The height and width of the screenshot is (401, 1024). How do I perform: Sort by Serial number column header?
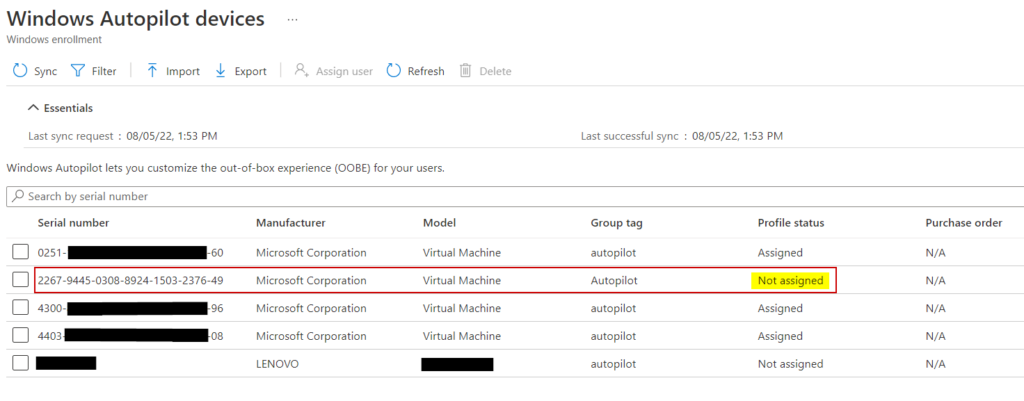[x=73, y=223]
